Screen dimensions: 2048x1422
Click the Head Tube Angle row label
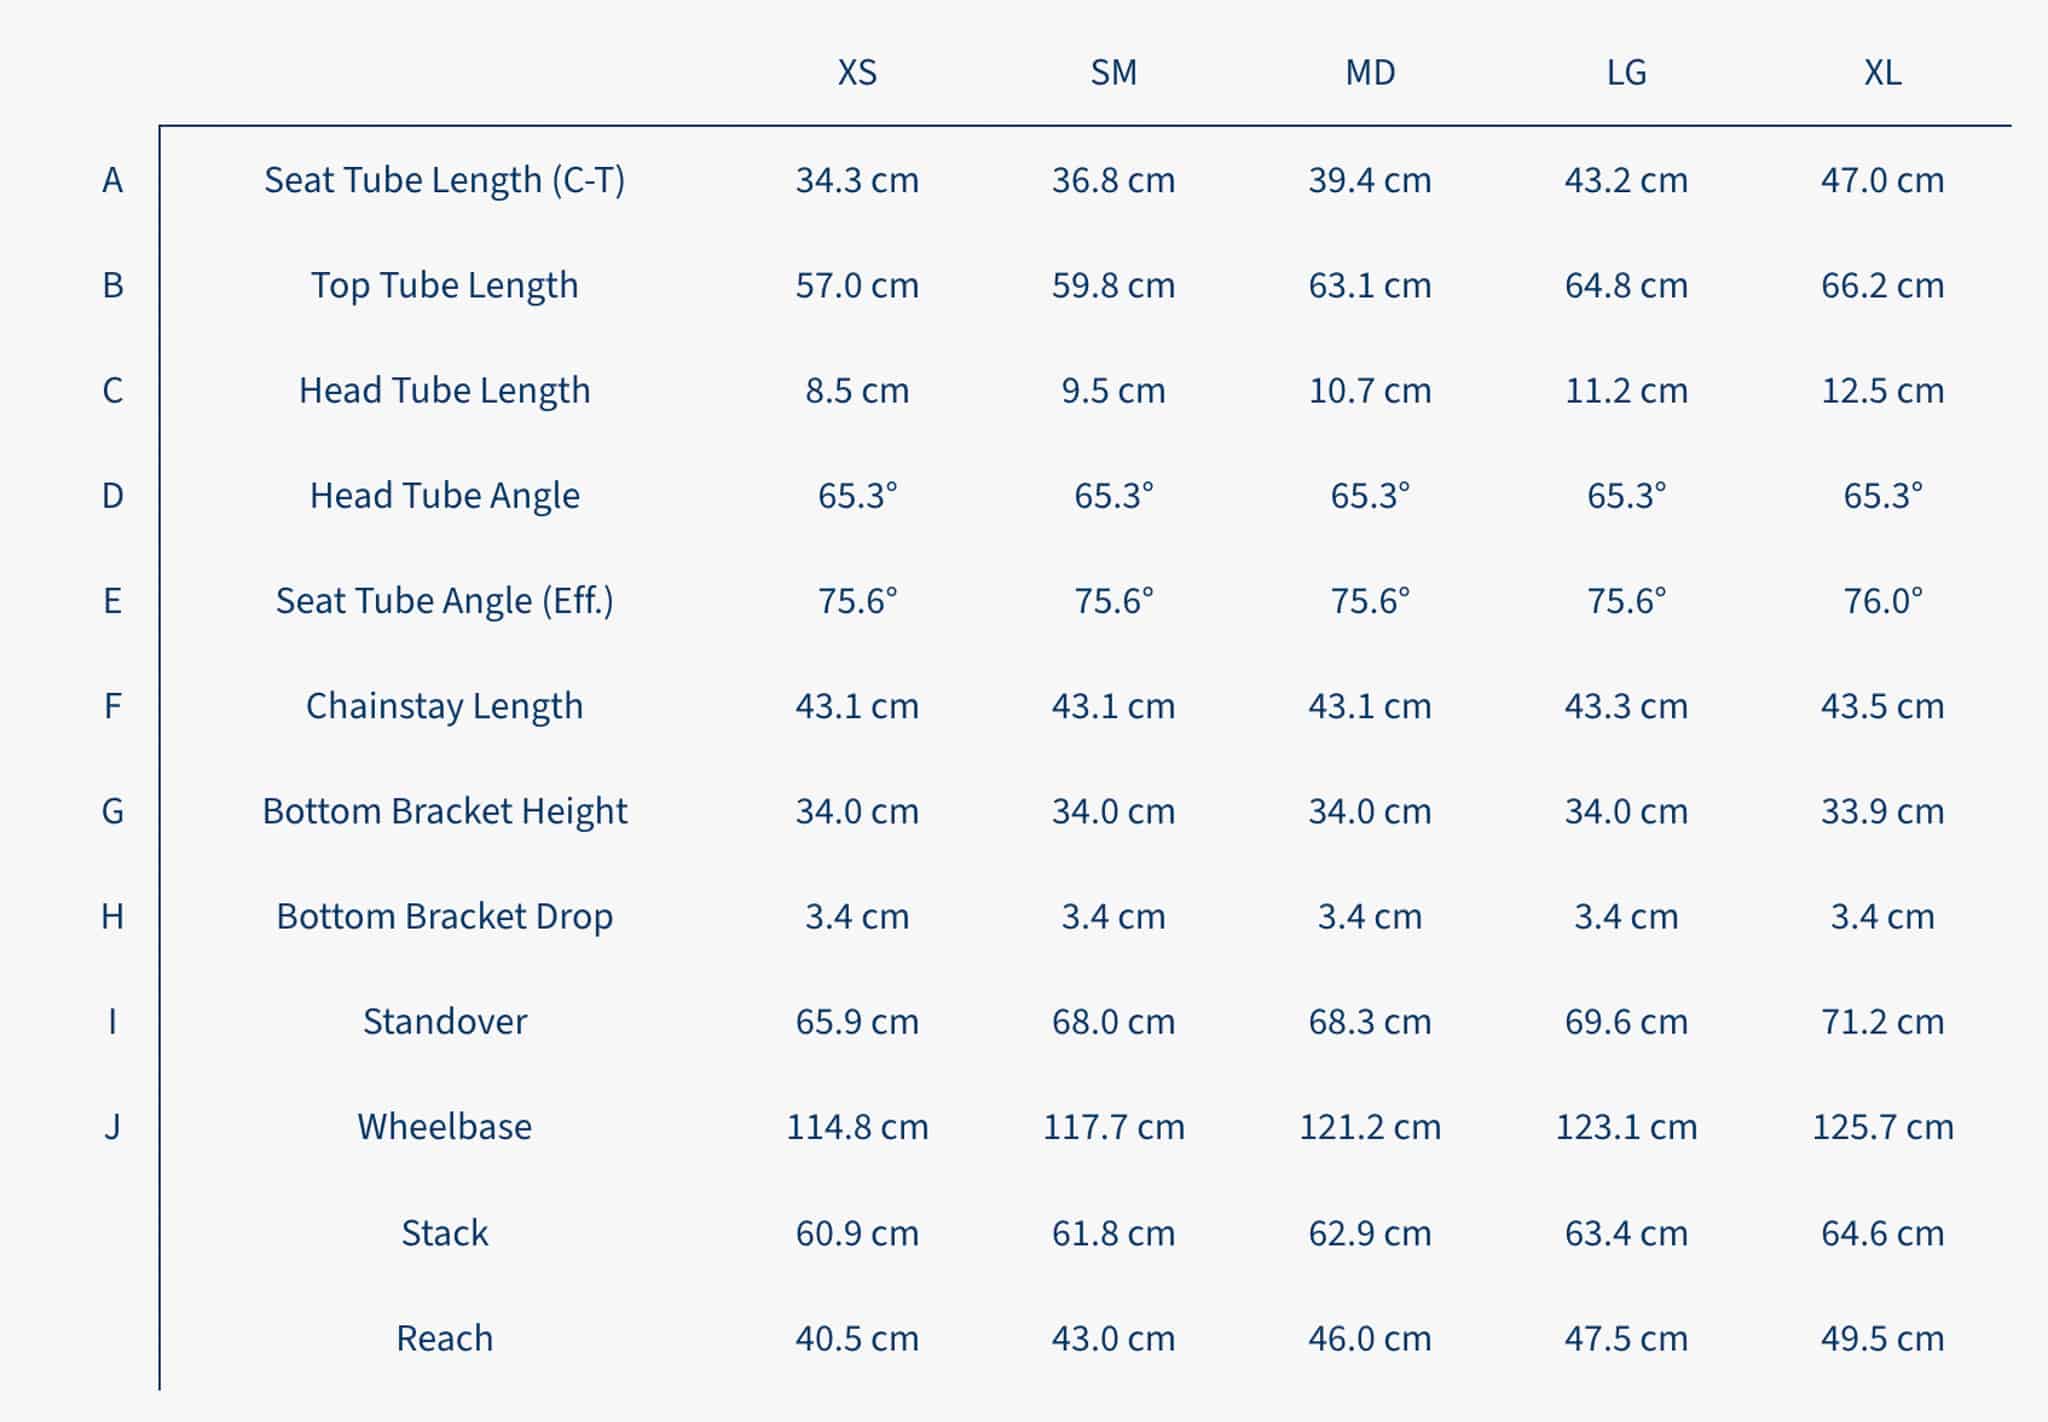click(x=444, y=495)
